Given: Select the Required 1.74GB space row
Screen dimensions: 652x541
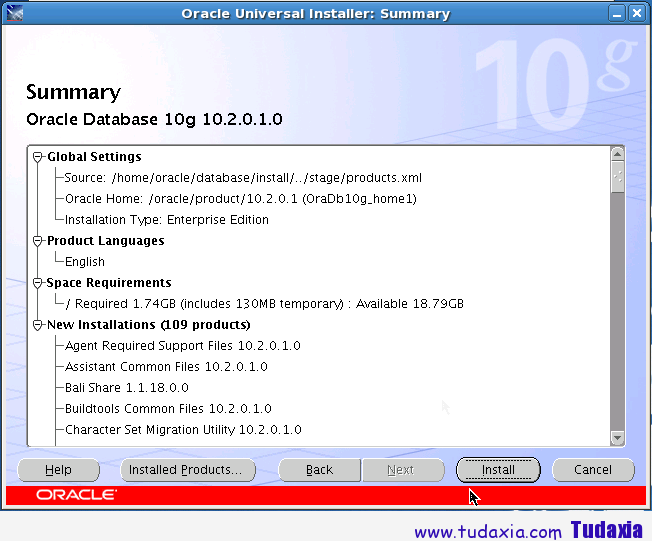Looking at the screenshot, I should tap(264, 304).
